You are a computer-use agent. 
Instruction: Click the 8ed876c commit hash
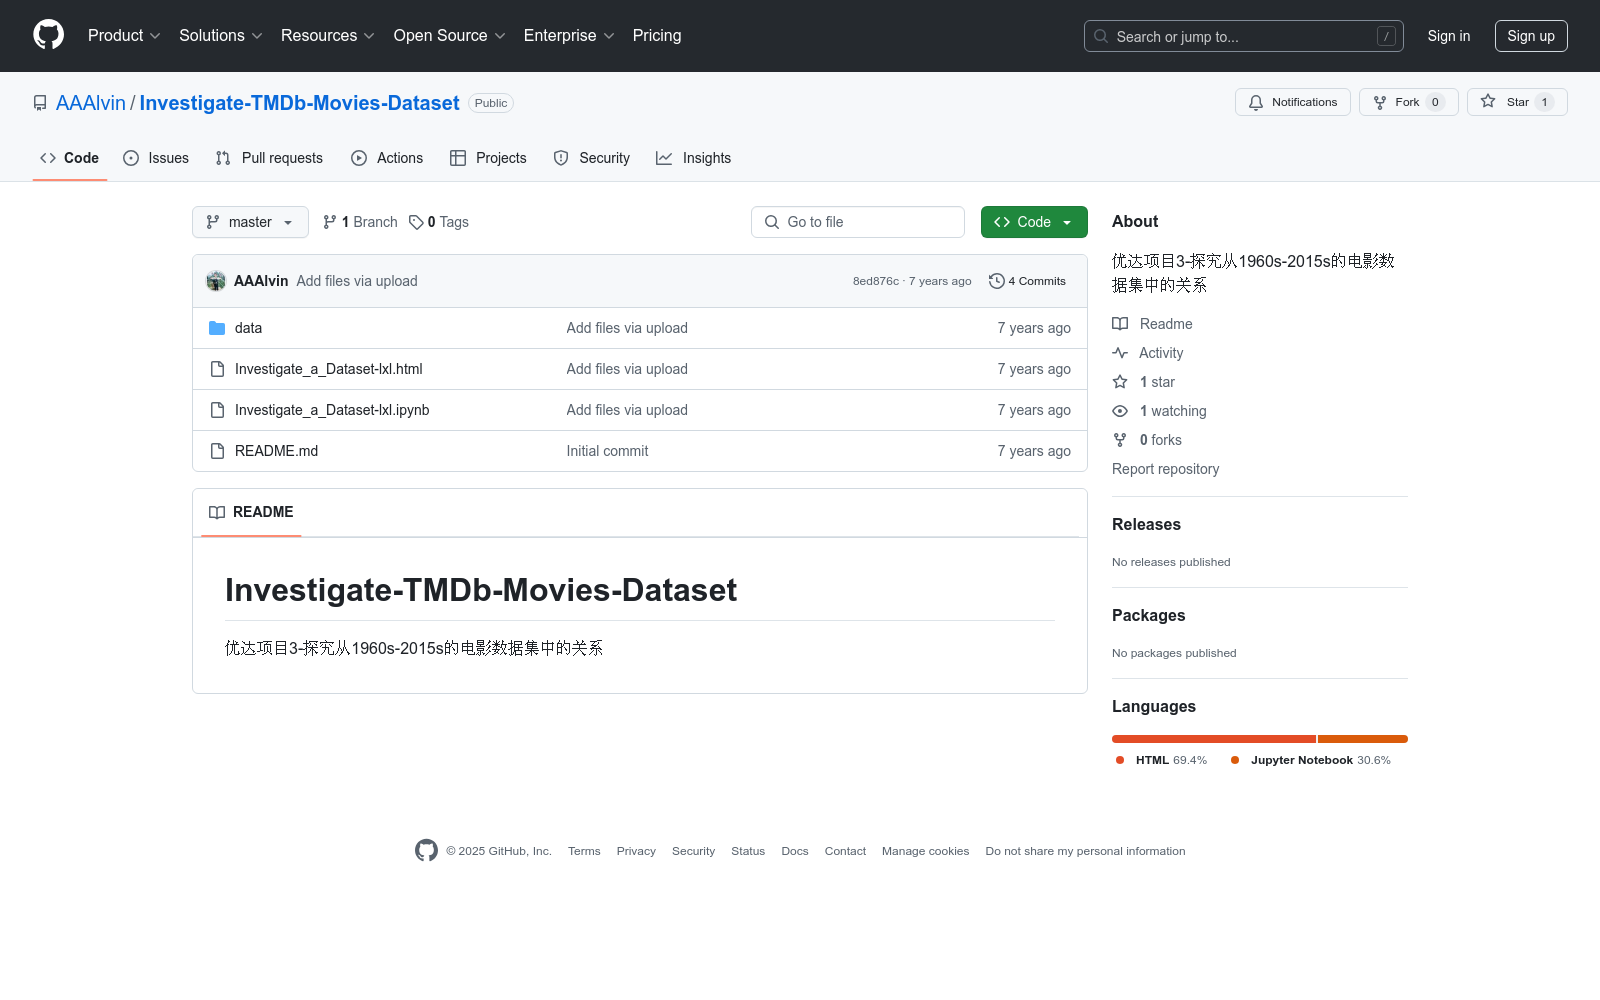(x=876, y=281)
